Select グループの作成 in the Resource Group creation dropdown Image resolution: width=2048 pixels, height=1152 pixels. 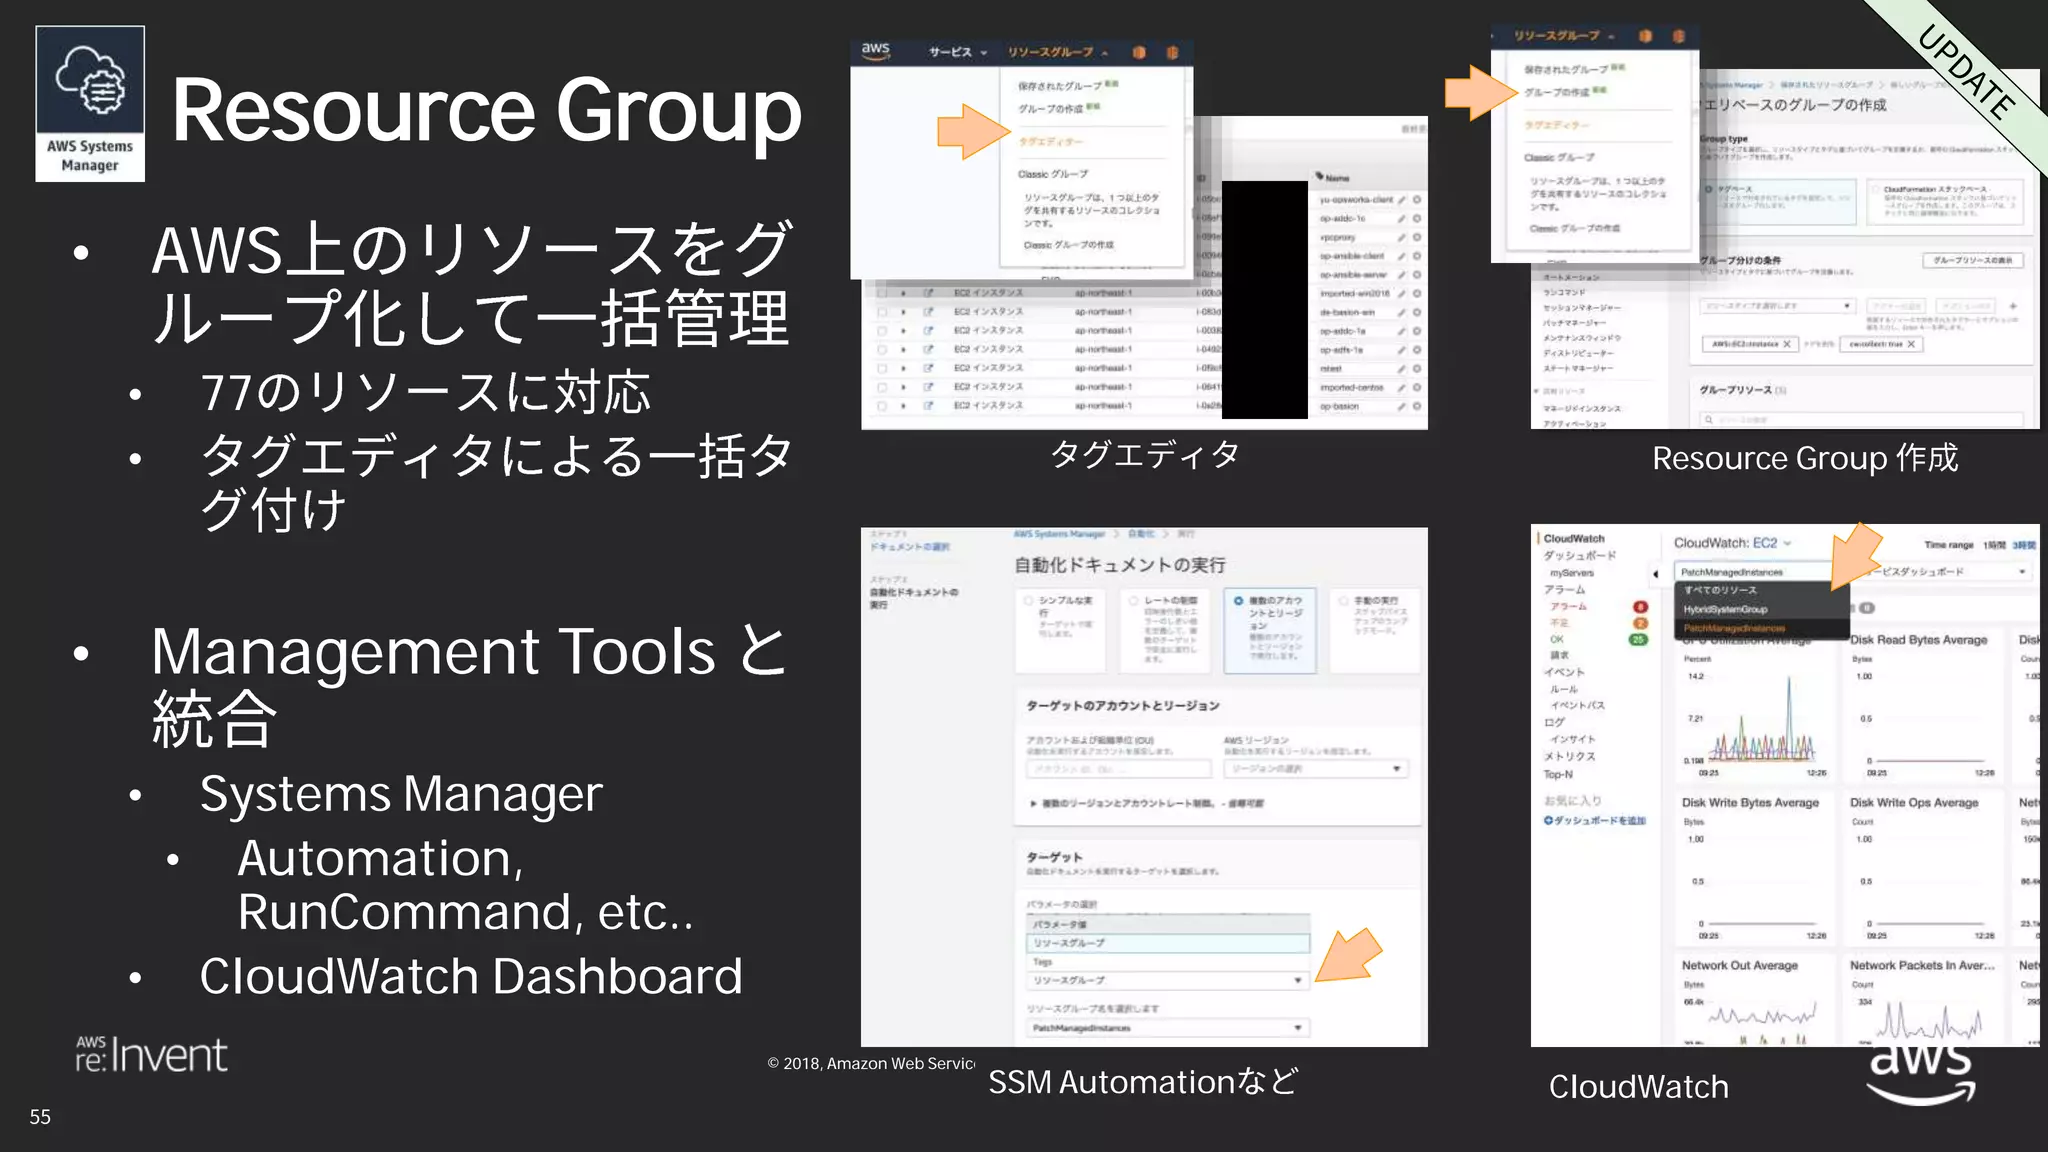click(x=1557, y=92)
